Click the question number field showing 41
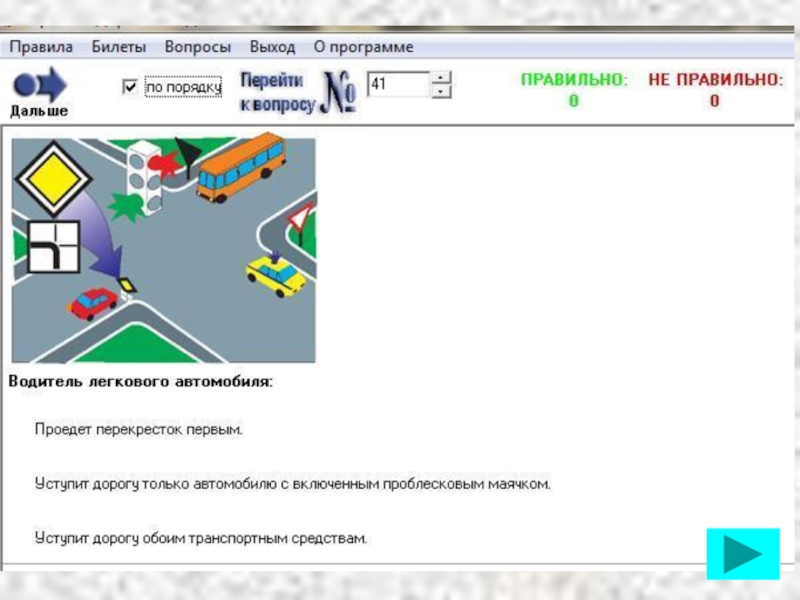Screen dimensions: 800x600 point(398,85)
